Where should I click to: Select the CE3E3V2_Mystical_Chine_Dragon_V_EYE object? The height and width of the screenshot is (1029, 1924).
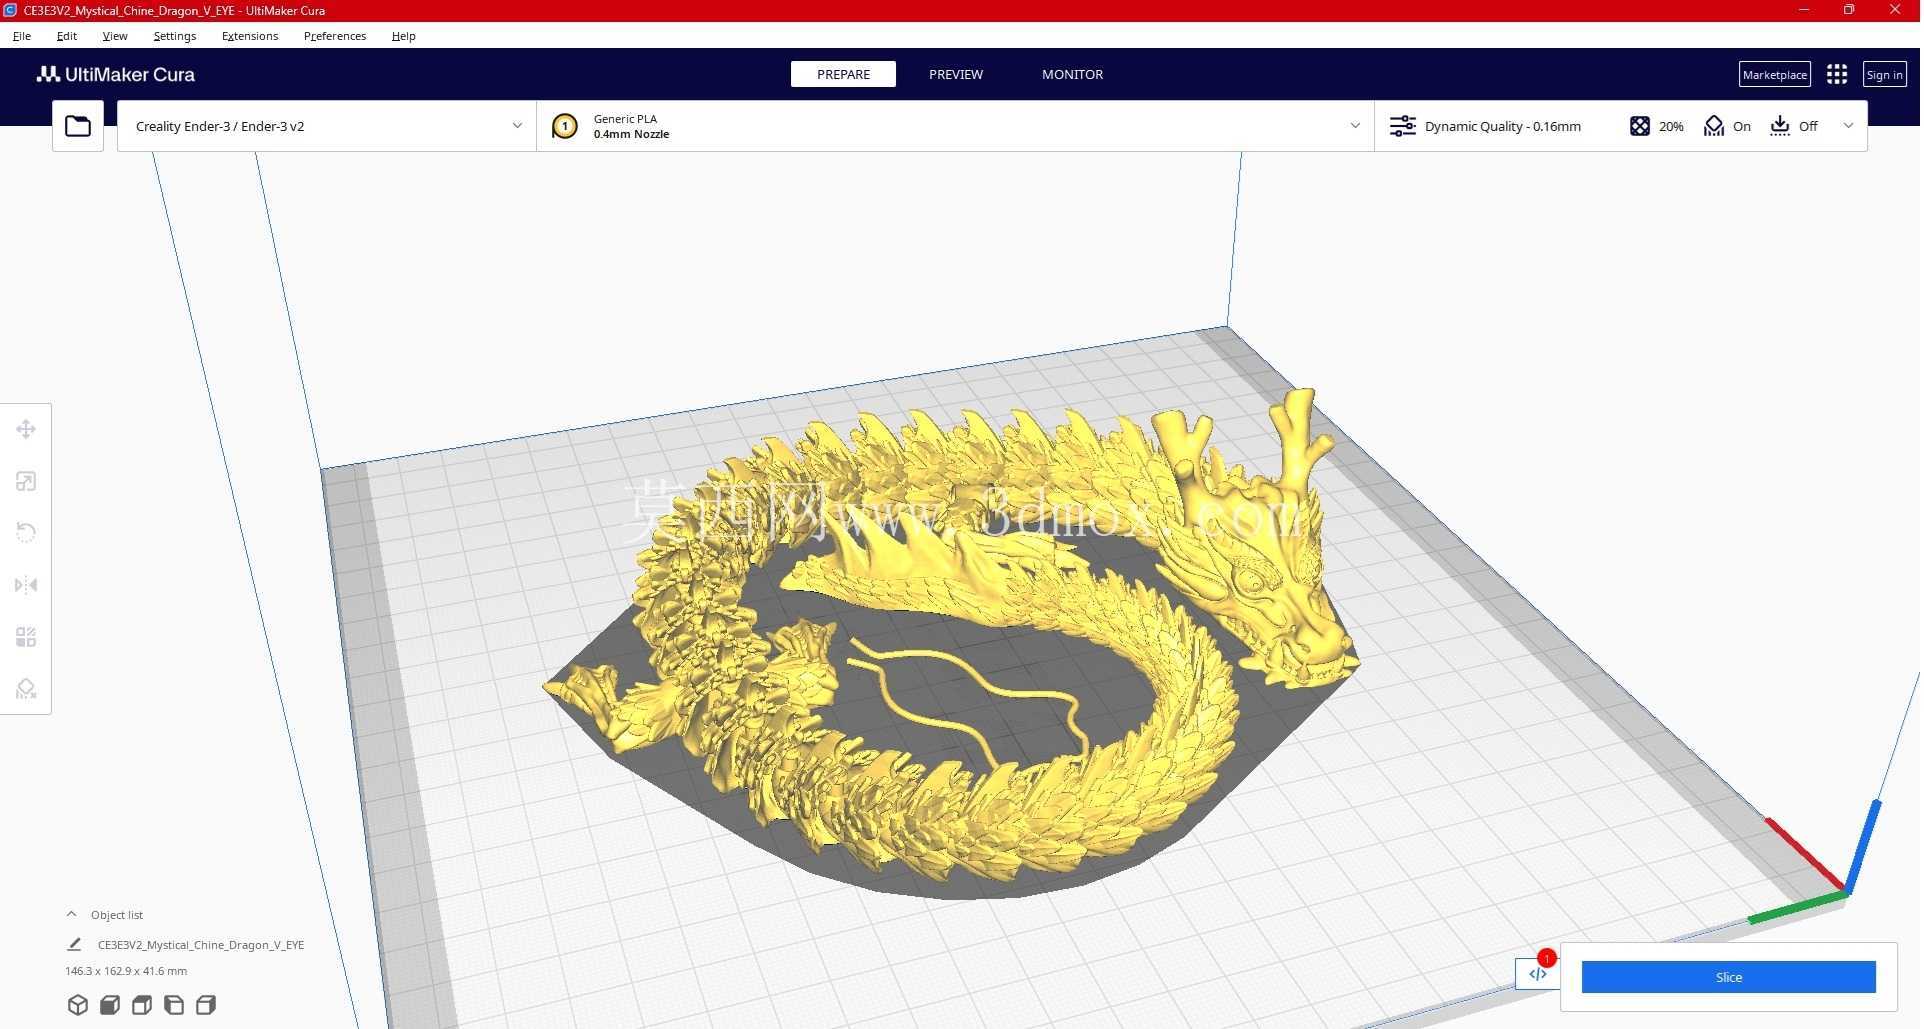(x=201, y=944)
